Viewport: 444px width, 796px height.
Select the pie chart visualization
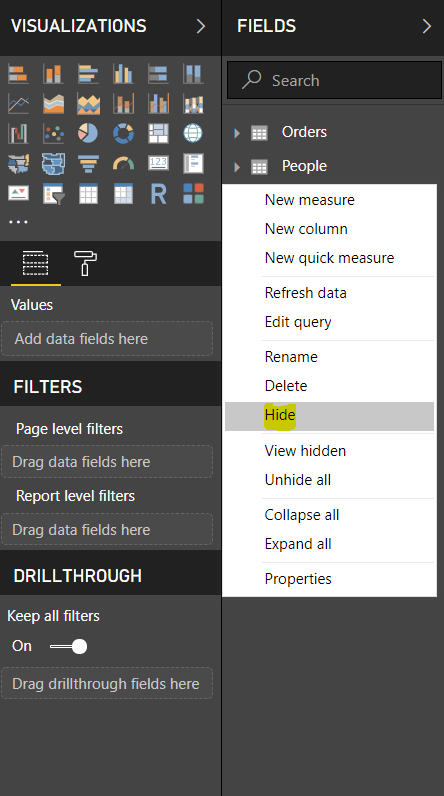click(88, 134)
